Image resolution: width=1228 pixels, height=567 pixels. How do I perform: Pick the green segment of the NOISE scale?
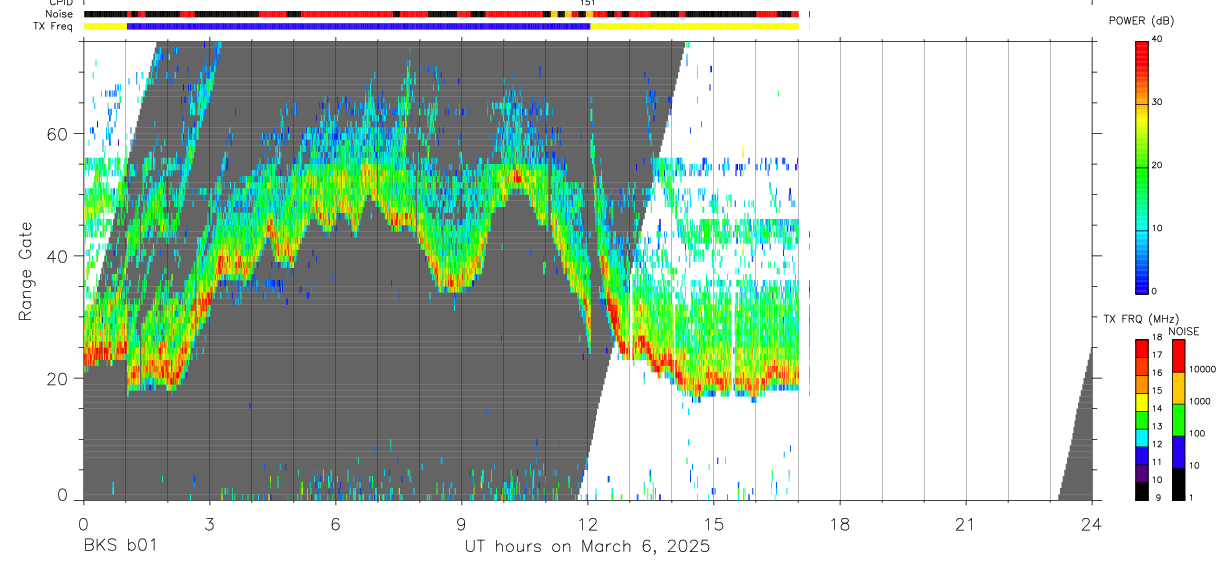coord(1179,420)
